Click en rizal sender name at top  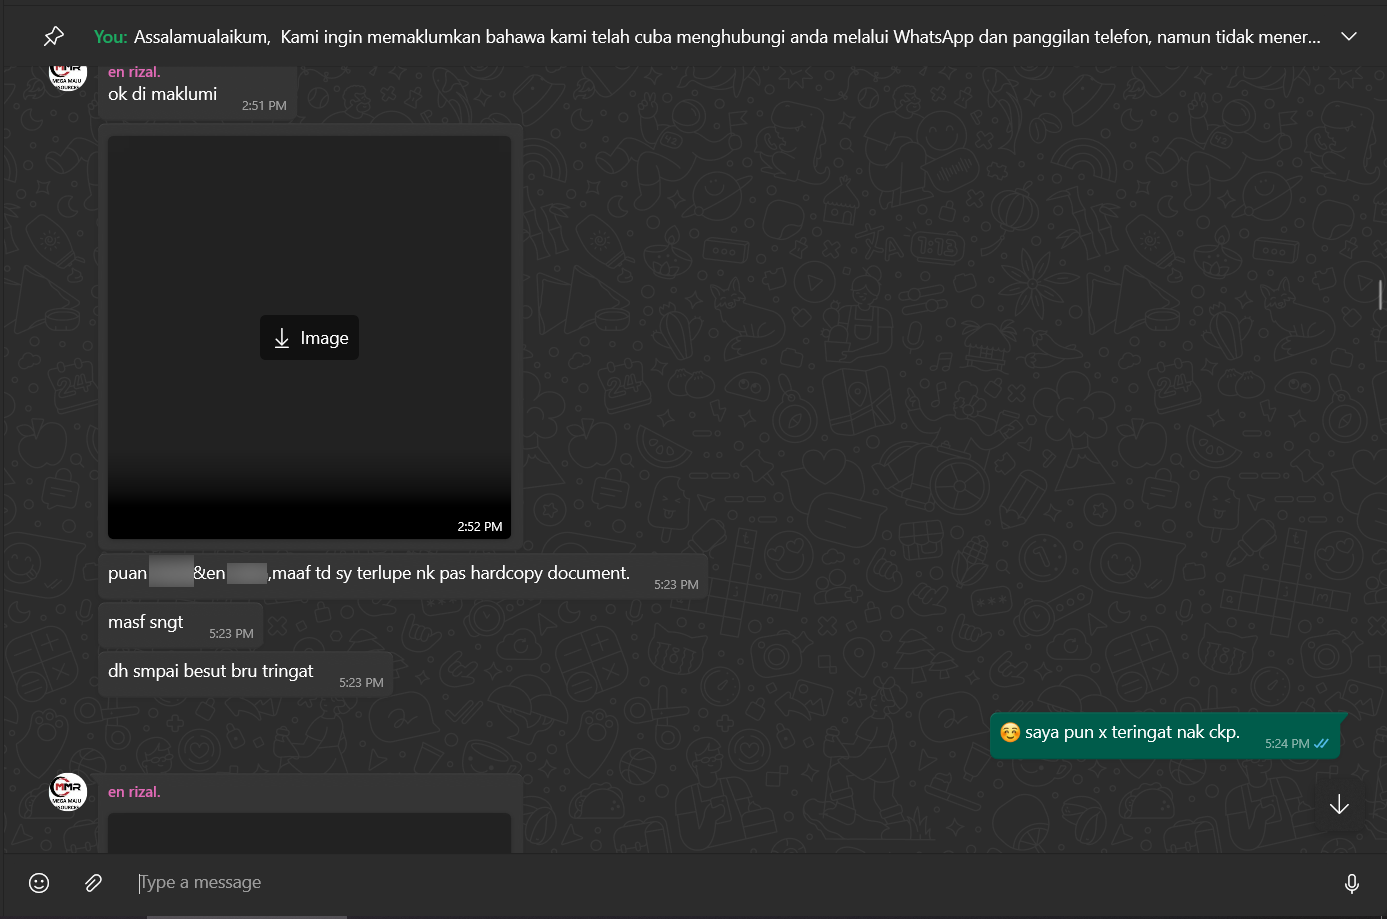click(134, 72)
